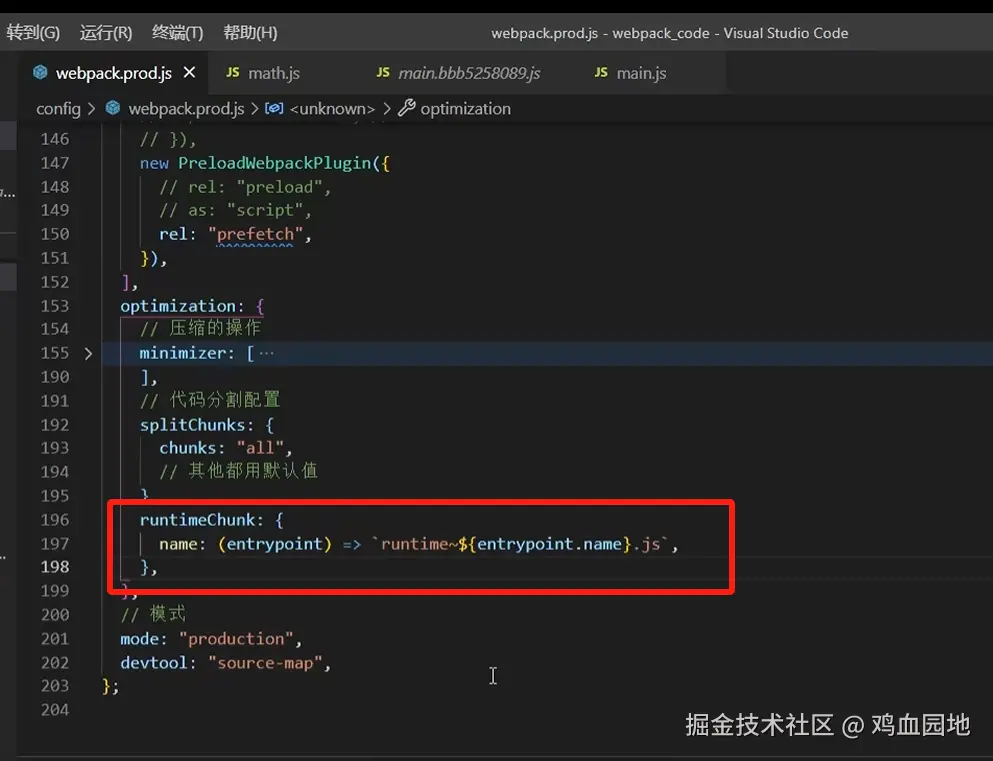993x761 pixels.
Task: Click the wrench icon in the breadcrumb
Action: point(406,108)
